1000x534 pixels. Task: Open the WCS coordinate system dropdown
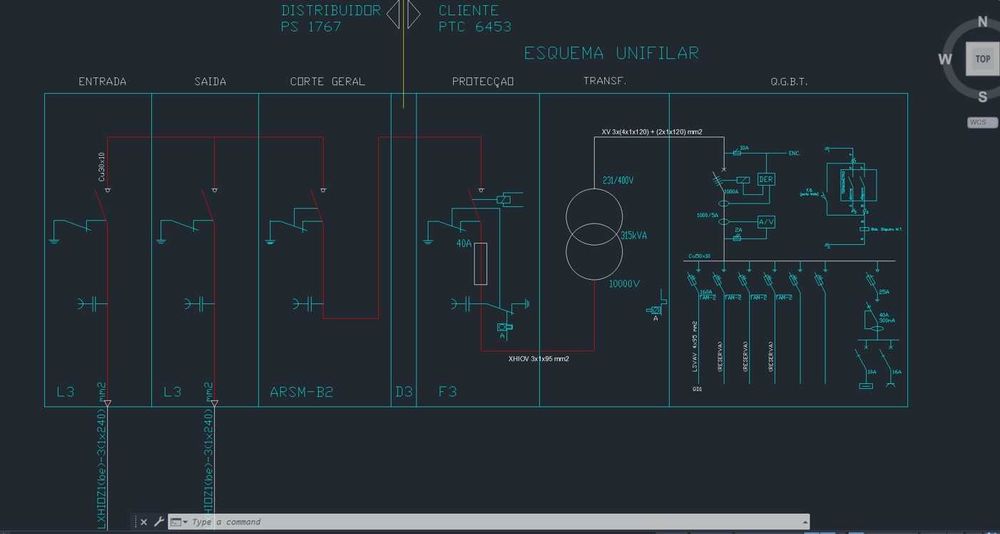(x=982, y=122)
